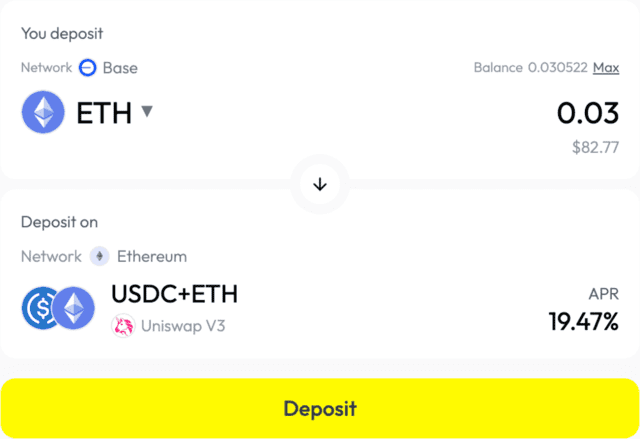This screenshot has height=439, width=640.
Task: Click the down arrow between the cards
Action: click(320, 185)
